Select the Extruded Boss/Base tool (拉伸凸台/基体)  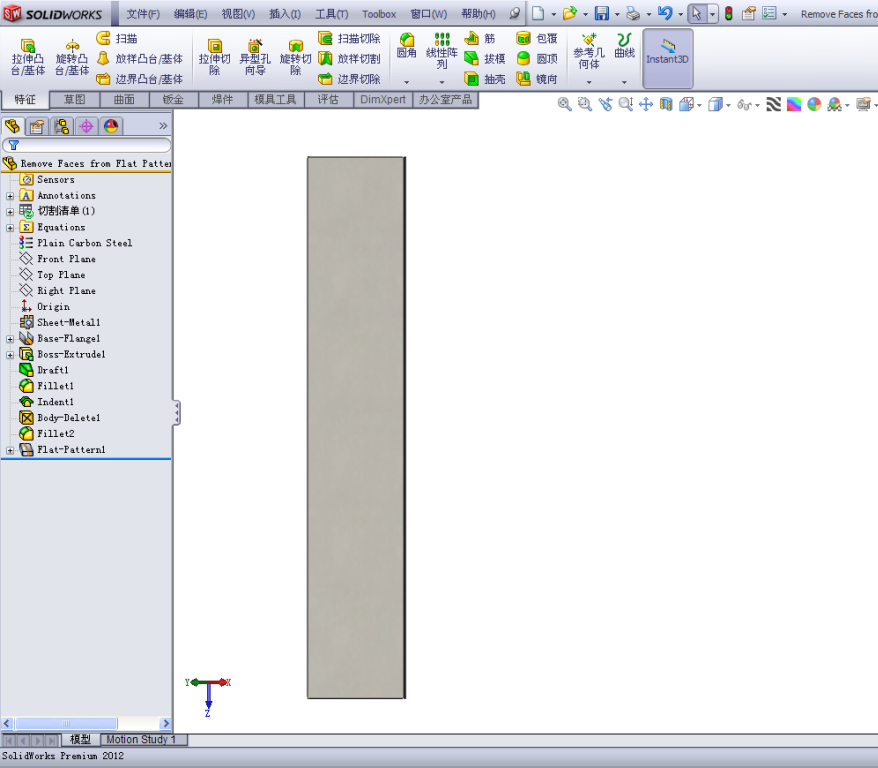pyautogui.click(x=28, y=57)
